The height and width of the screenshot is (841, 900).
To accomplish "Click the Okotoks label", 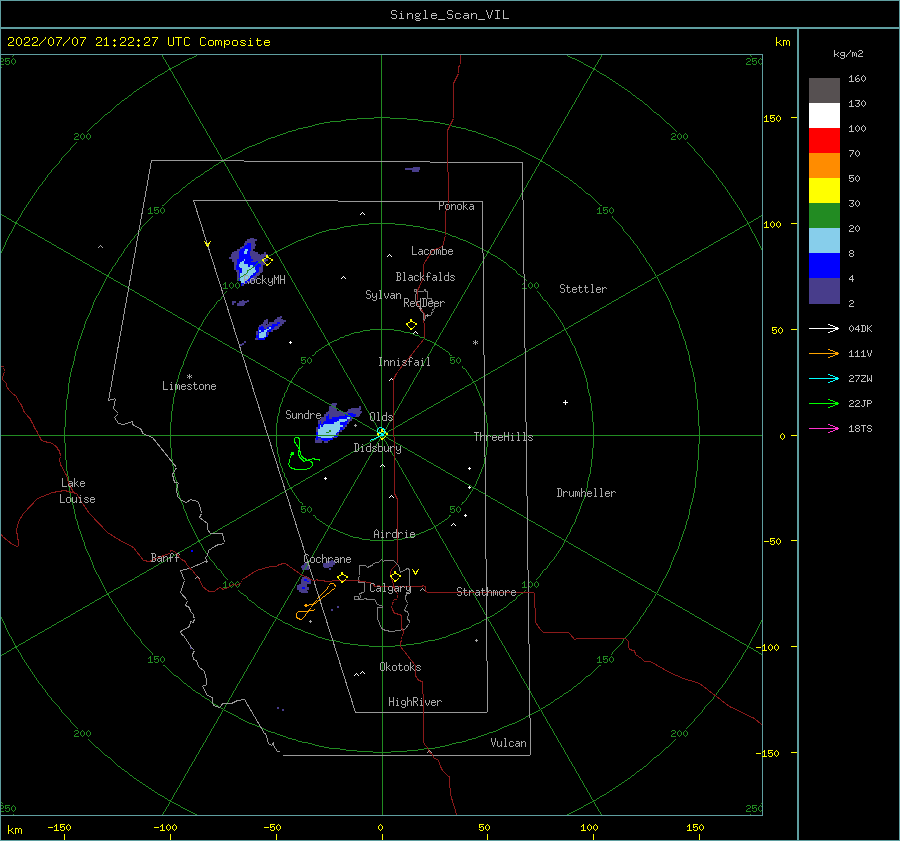I will 400,667.
